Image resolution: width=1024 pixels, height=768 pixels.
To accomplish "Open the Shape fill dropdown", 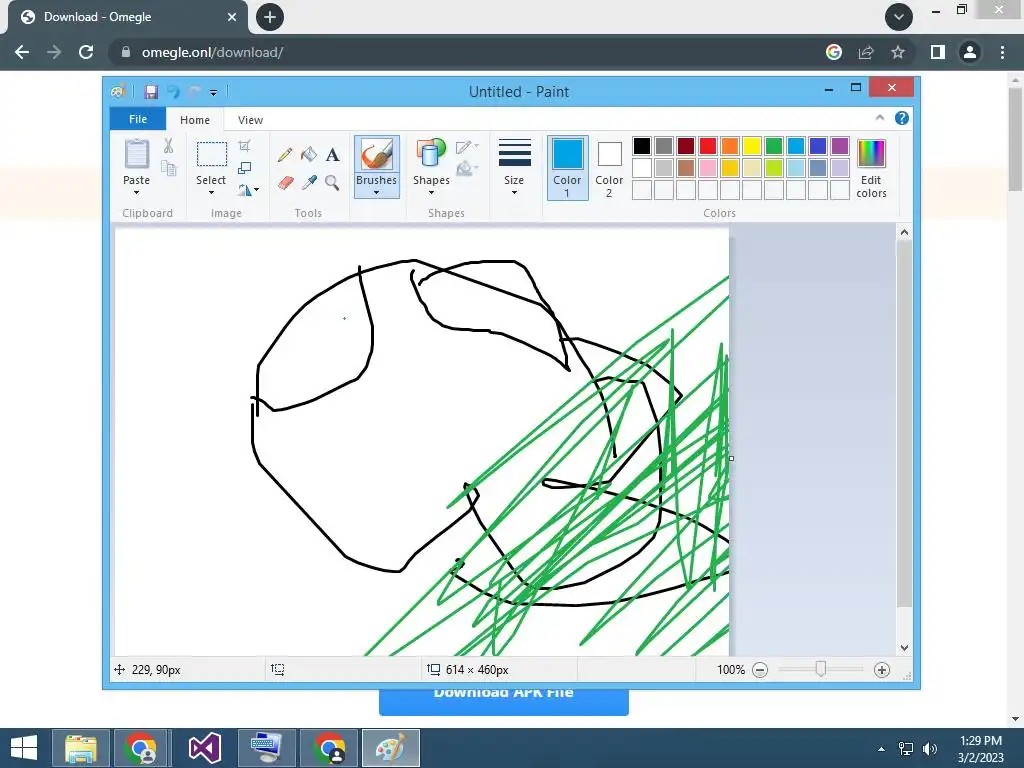I will tap(467, 170).
